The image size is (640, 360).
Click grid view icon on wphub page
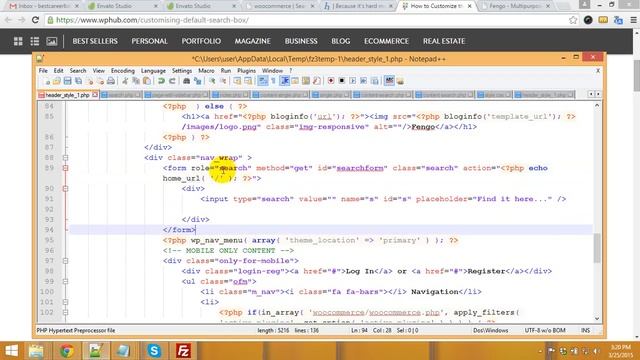18,41
